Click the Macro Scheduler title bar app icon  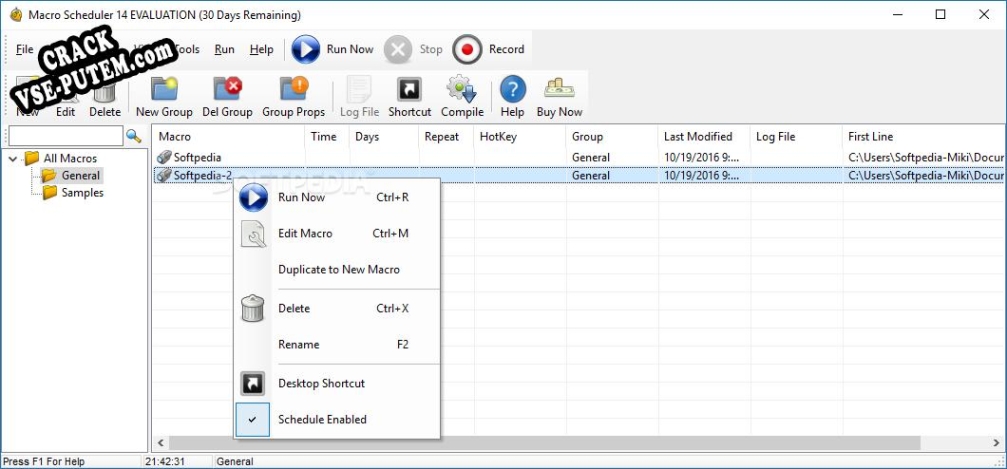coord(16,15)
